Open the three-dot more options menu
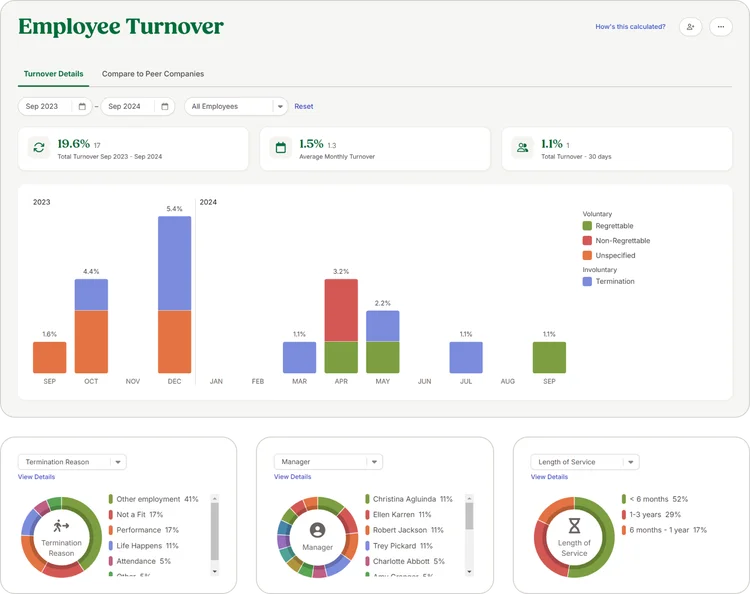The height and width of the screenshot is (594, 750). click(721, 27)
